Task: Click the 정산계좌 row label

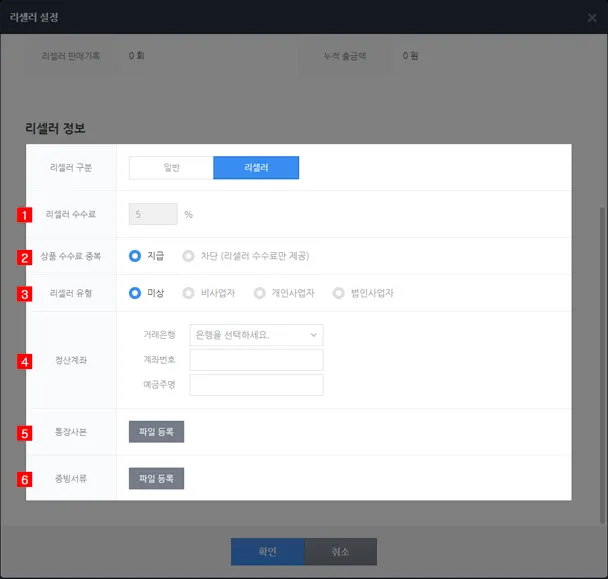Action: click(x=71, y=360)
